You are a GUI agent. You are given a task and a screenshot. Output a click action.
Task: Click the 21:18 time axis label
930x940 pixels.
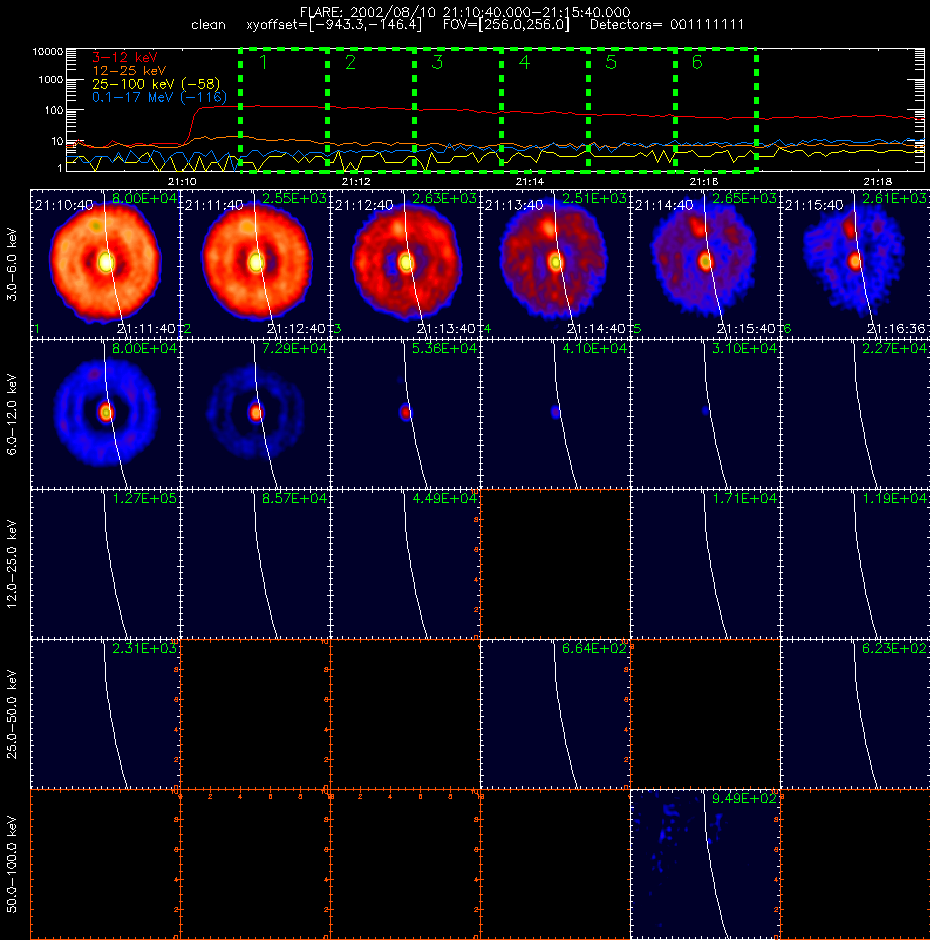click(878, 181)
